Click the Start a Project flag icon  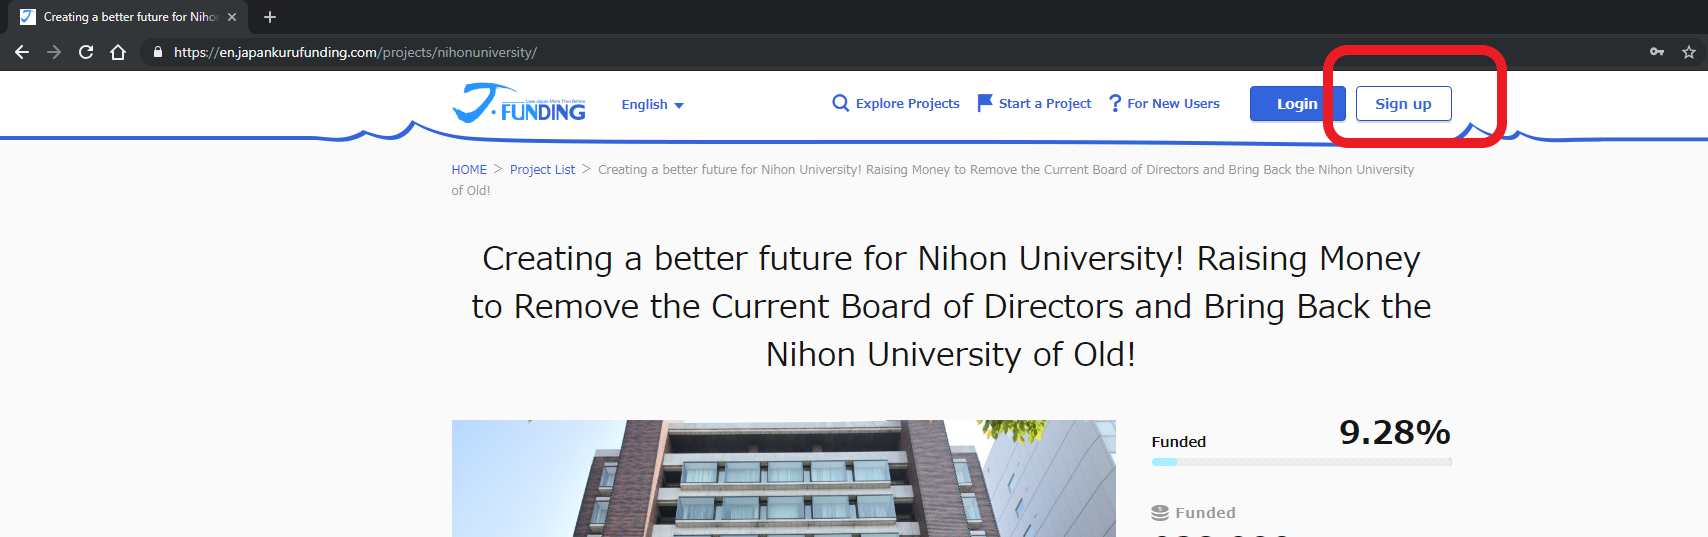[x=985, y=103]
